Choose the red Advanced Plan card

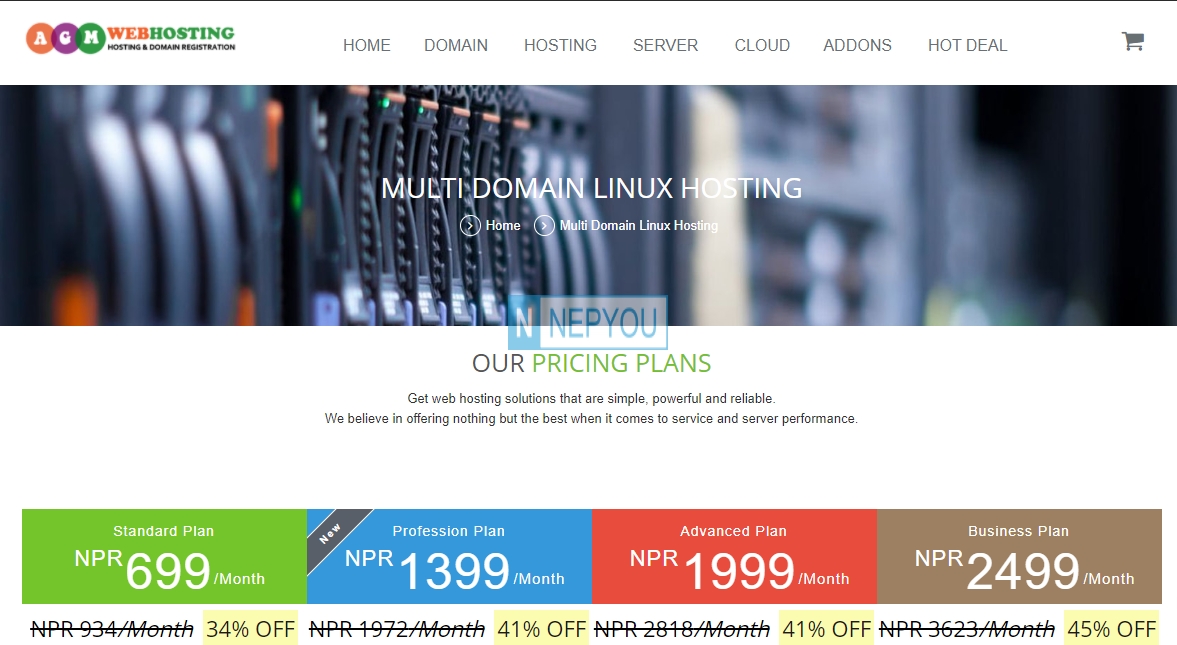[x=734, y=557]
